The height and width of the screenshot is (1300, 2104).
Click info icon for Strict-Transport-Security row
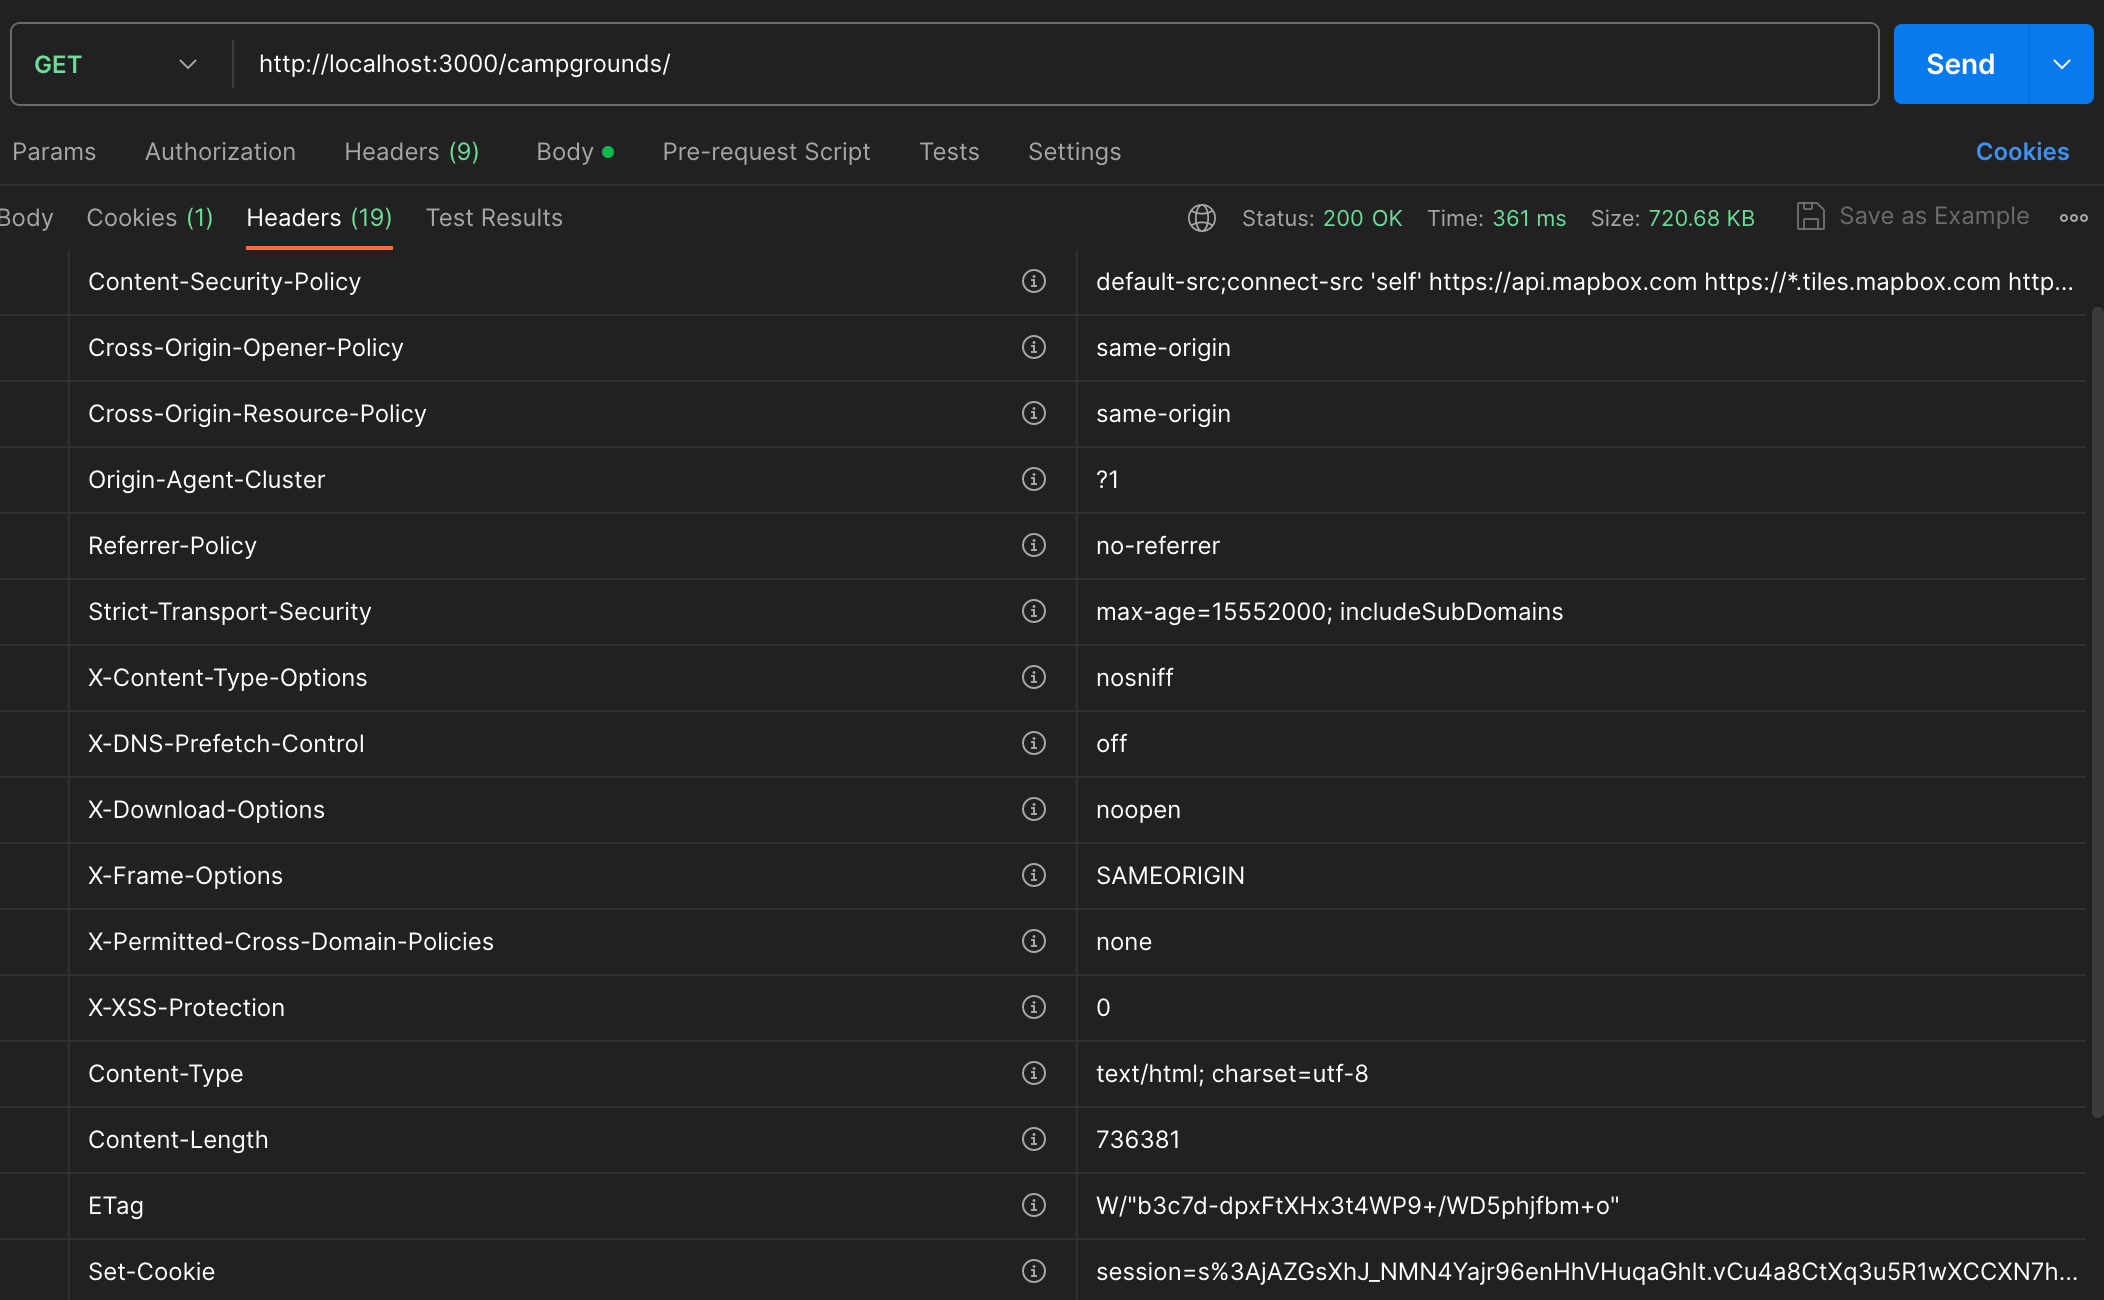click(x=1033, y=611)
